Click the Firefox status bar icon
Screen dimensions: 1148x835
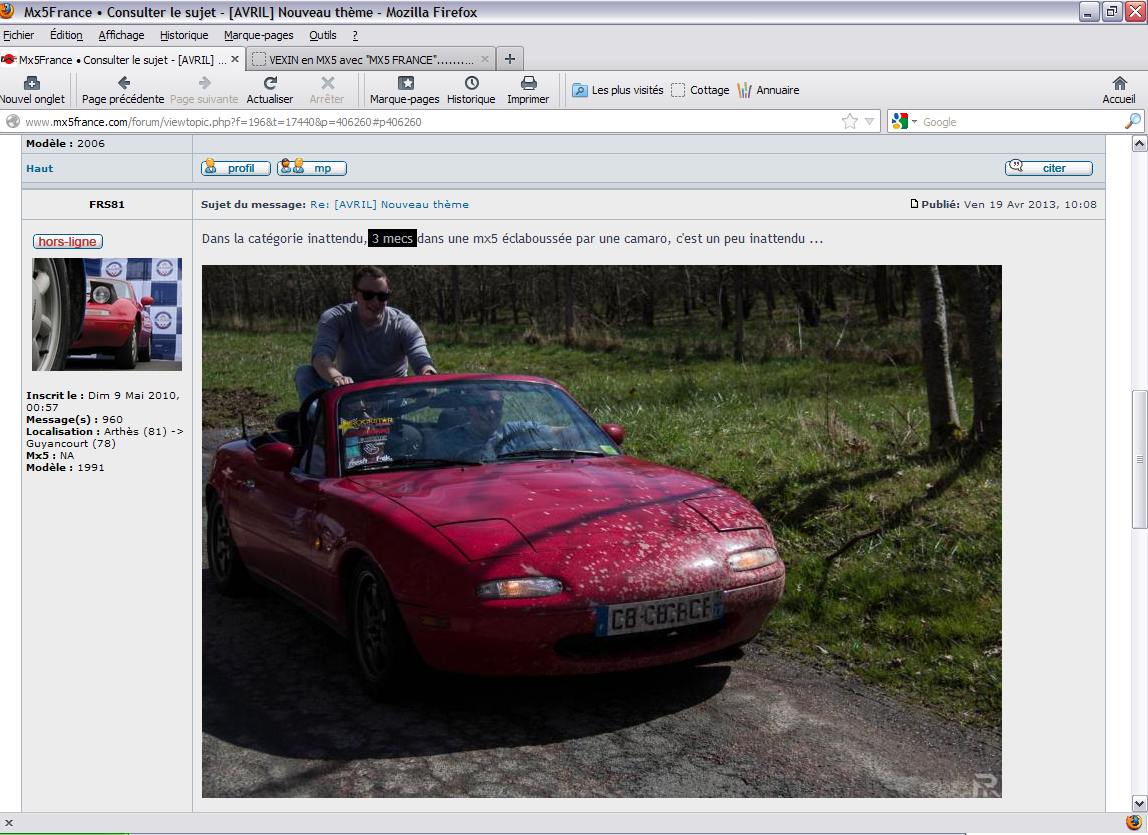point(1134,823)
